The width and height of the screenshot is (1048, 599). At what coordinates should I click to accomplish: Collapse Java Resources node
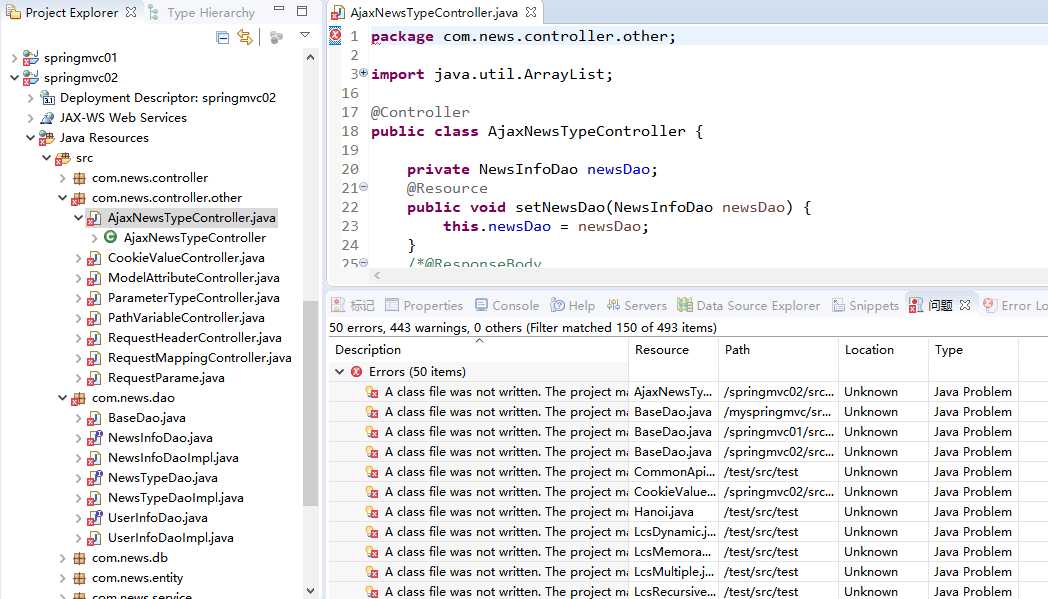[30, 138]
